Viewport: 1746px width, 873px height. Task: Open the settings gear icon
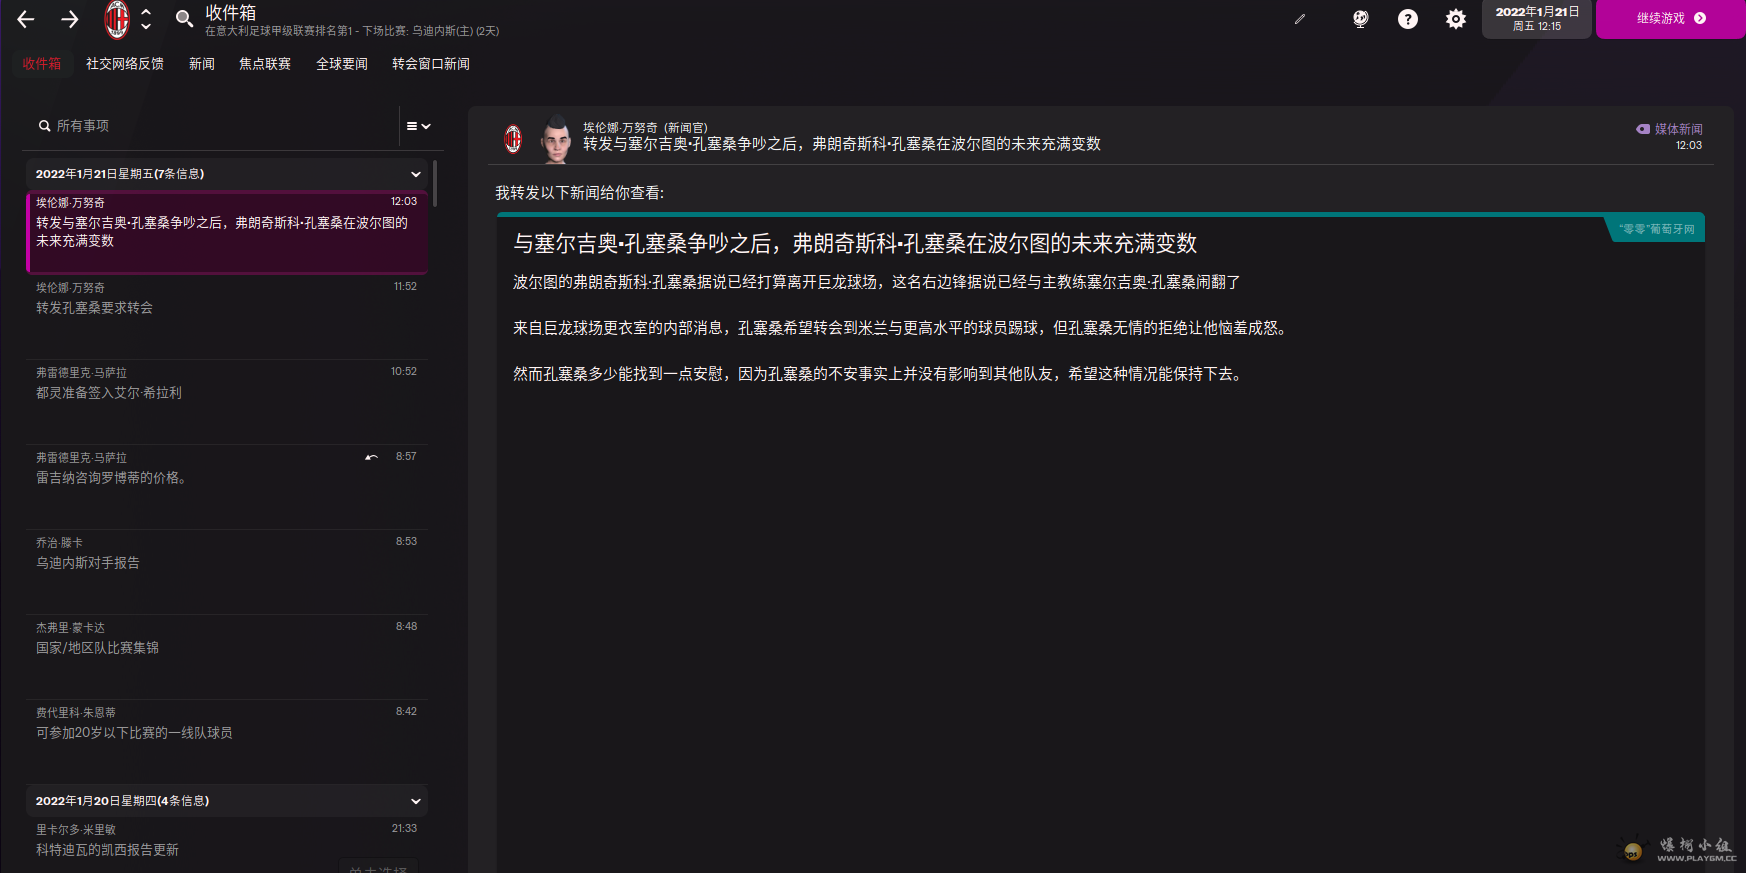click(1456, 19)
